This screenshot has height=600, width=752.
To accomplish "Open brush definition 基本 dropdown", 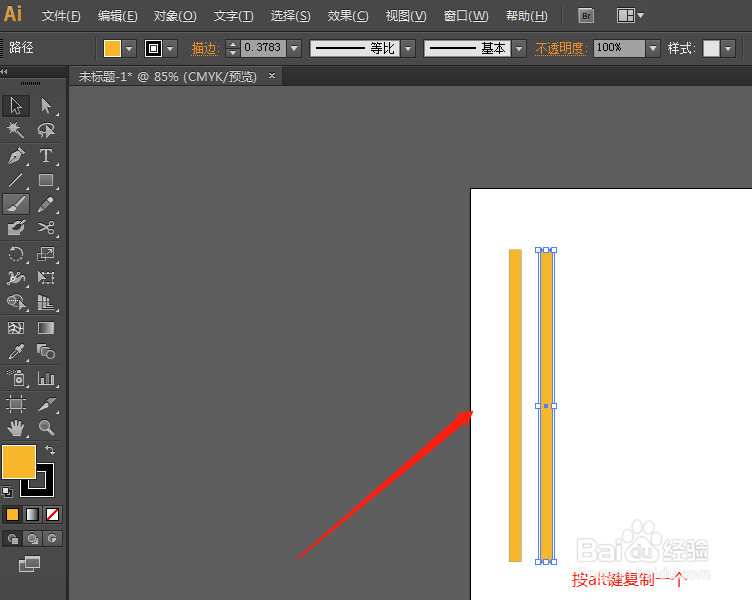I will [x=519, y=48].
